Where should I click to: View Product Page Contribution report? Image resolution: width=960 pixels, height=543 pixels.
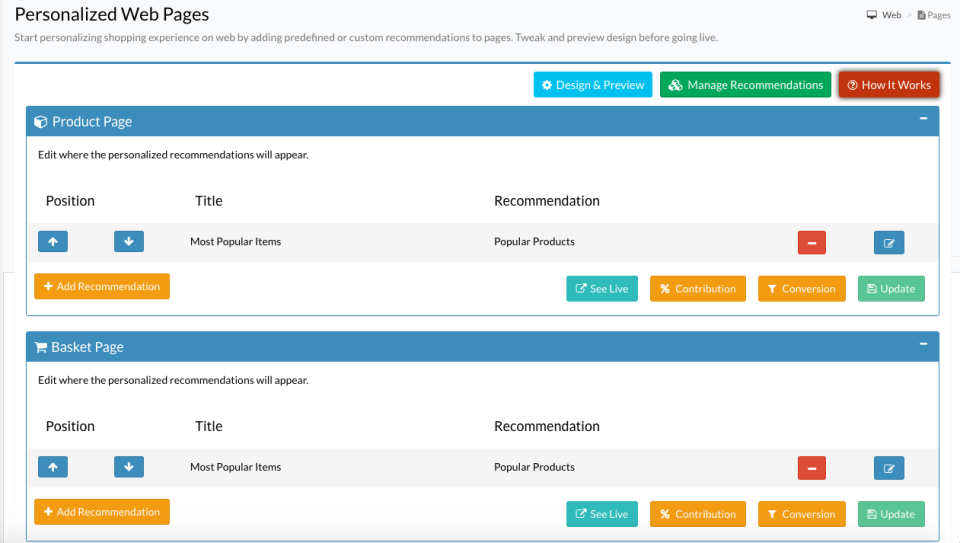pos(698,289)
